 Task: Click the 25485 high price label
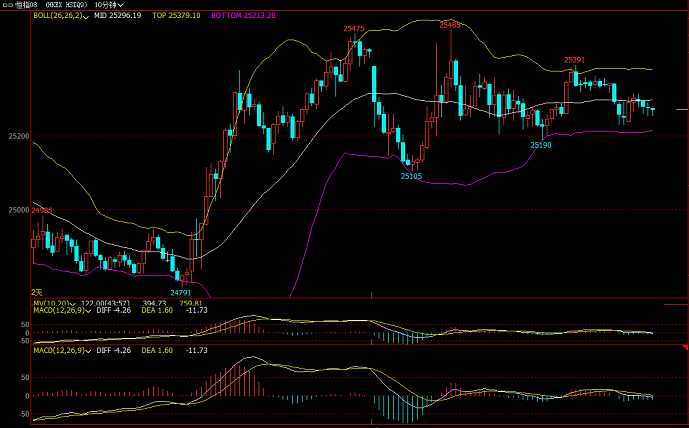[450, 24]
